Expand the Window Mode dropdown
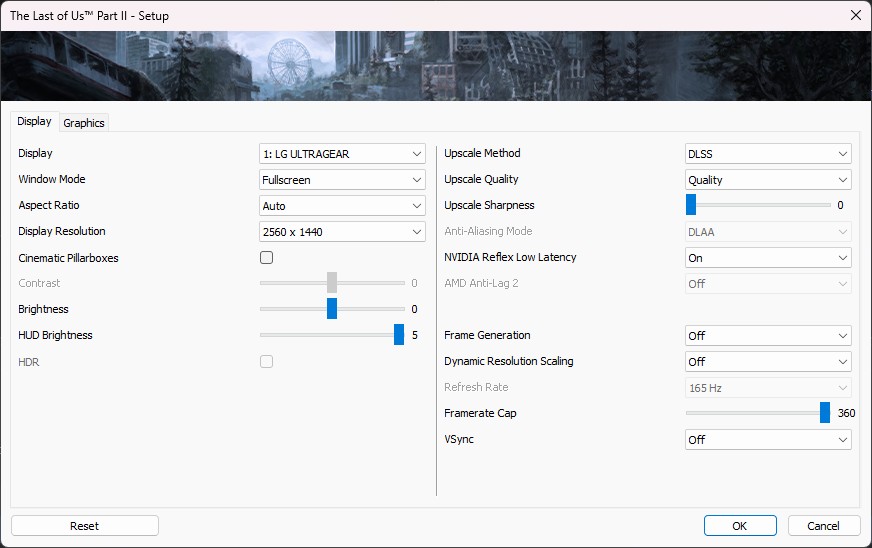 342,180
